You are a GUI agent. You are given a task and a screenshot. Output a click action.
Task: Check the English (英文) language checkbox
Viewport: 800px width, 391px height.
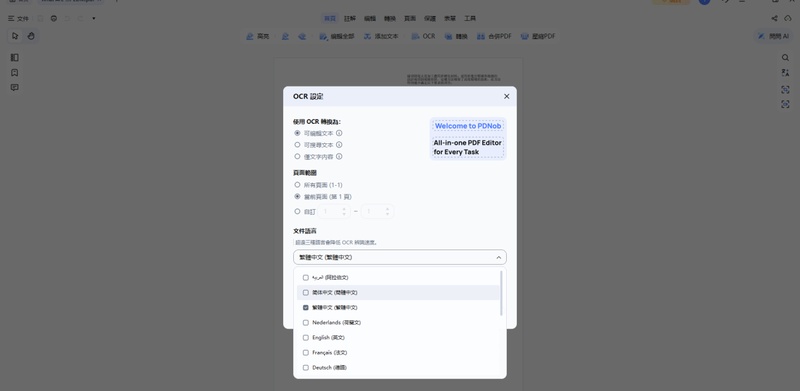click(306, 337)
